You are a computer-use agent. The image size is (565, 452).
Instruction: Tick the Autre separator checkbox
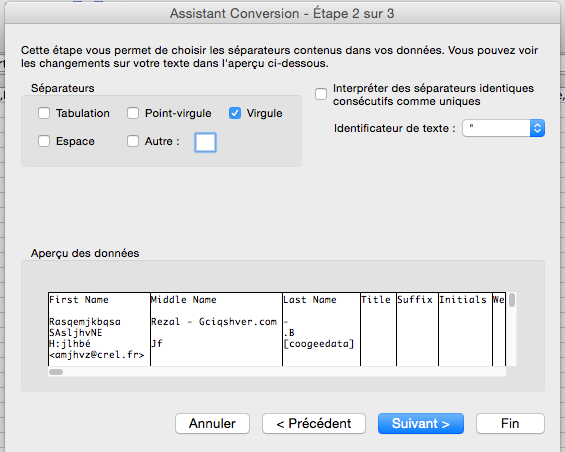[133, 141]
